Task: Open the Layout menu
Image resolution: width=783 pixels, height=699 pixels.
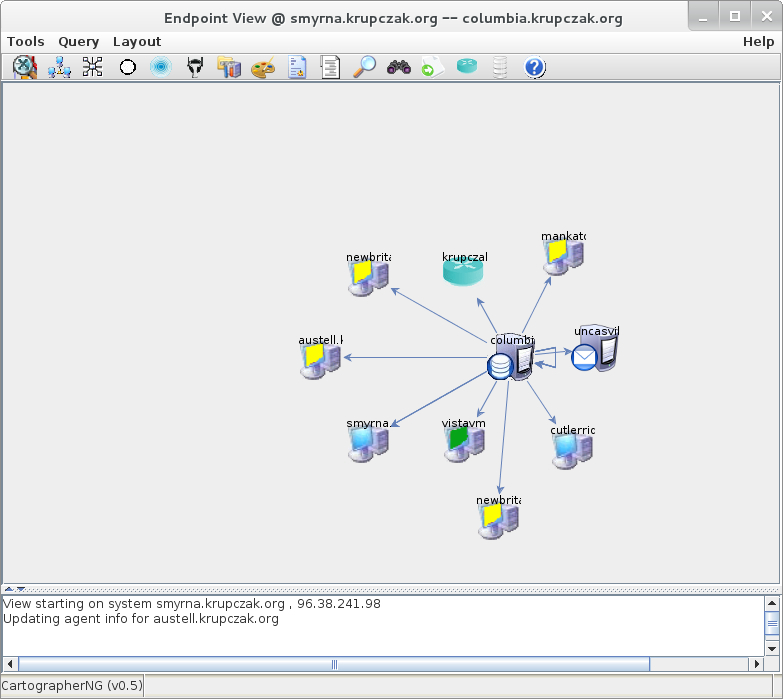Action: pyautogui.click(x=137, y=41)
